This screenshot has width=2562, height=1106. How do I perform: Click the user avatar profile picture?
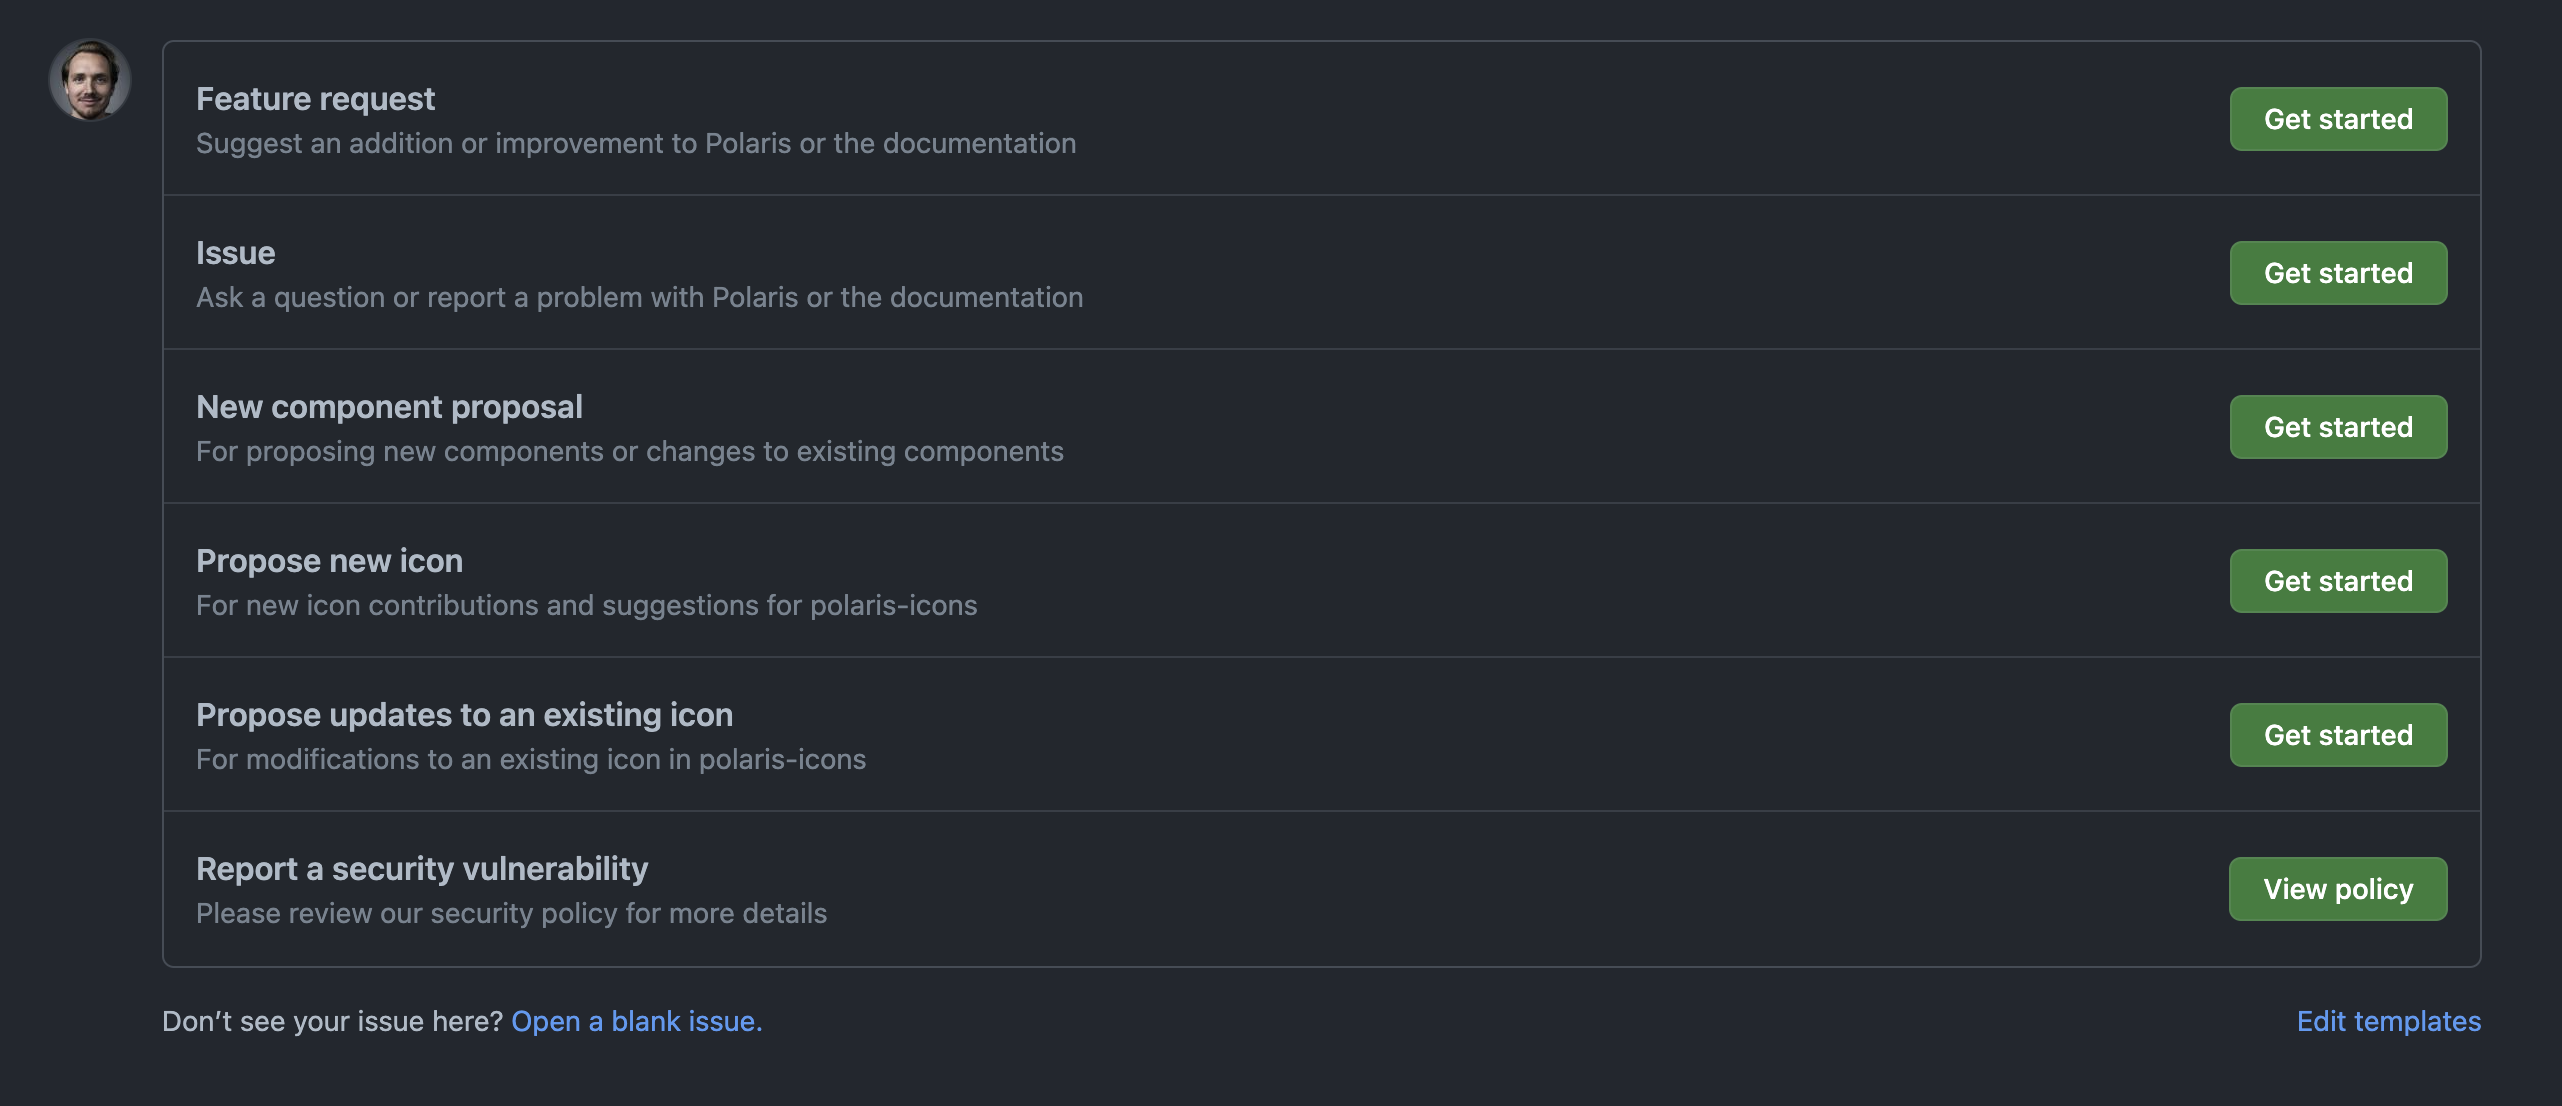pyautogui.click(x=90, y=80)
